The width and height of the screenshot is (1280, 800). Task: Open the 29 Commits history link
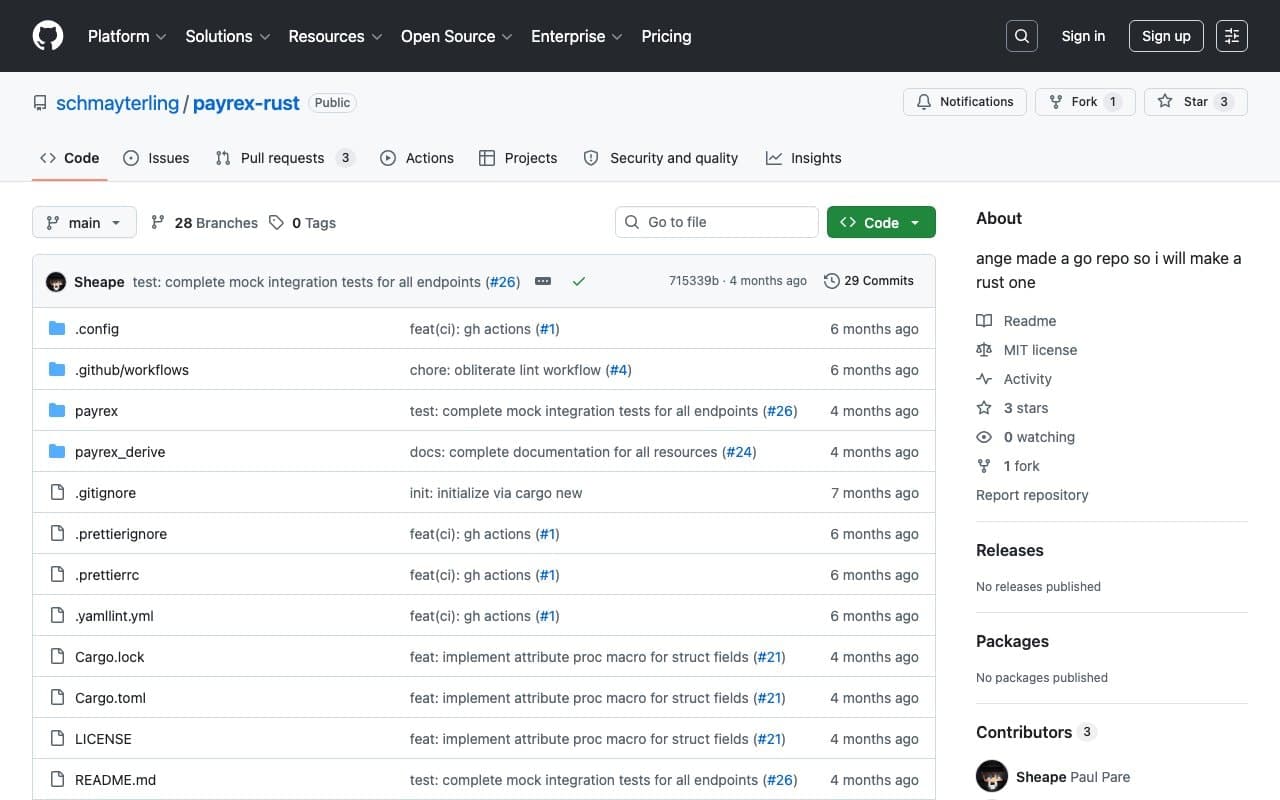[869, 281]
